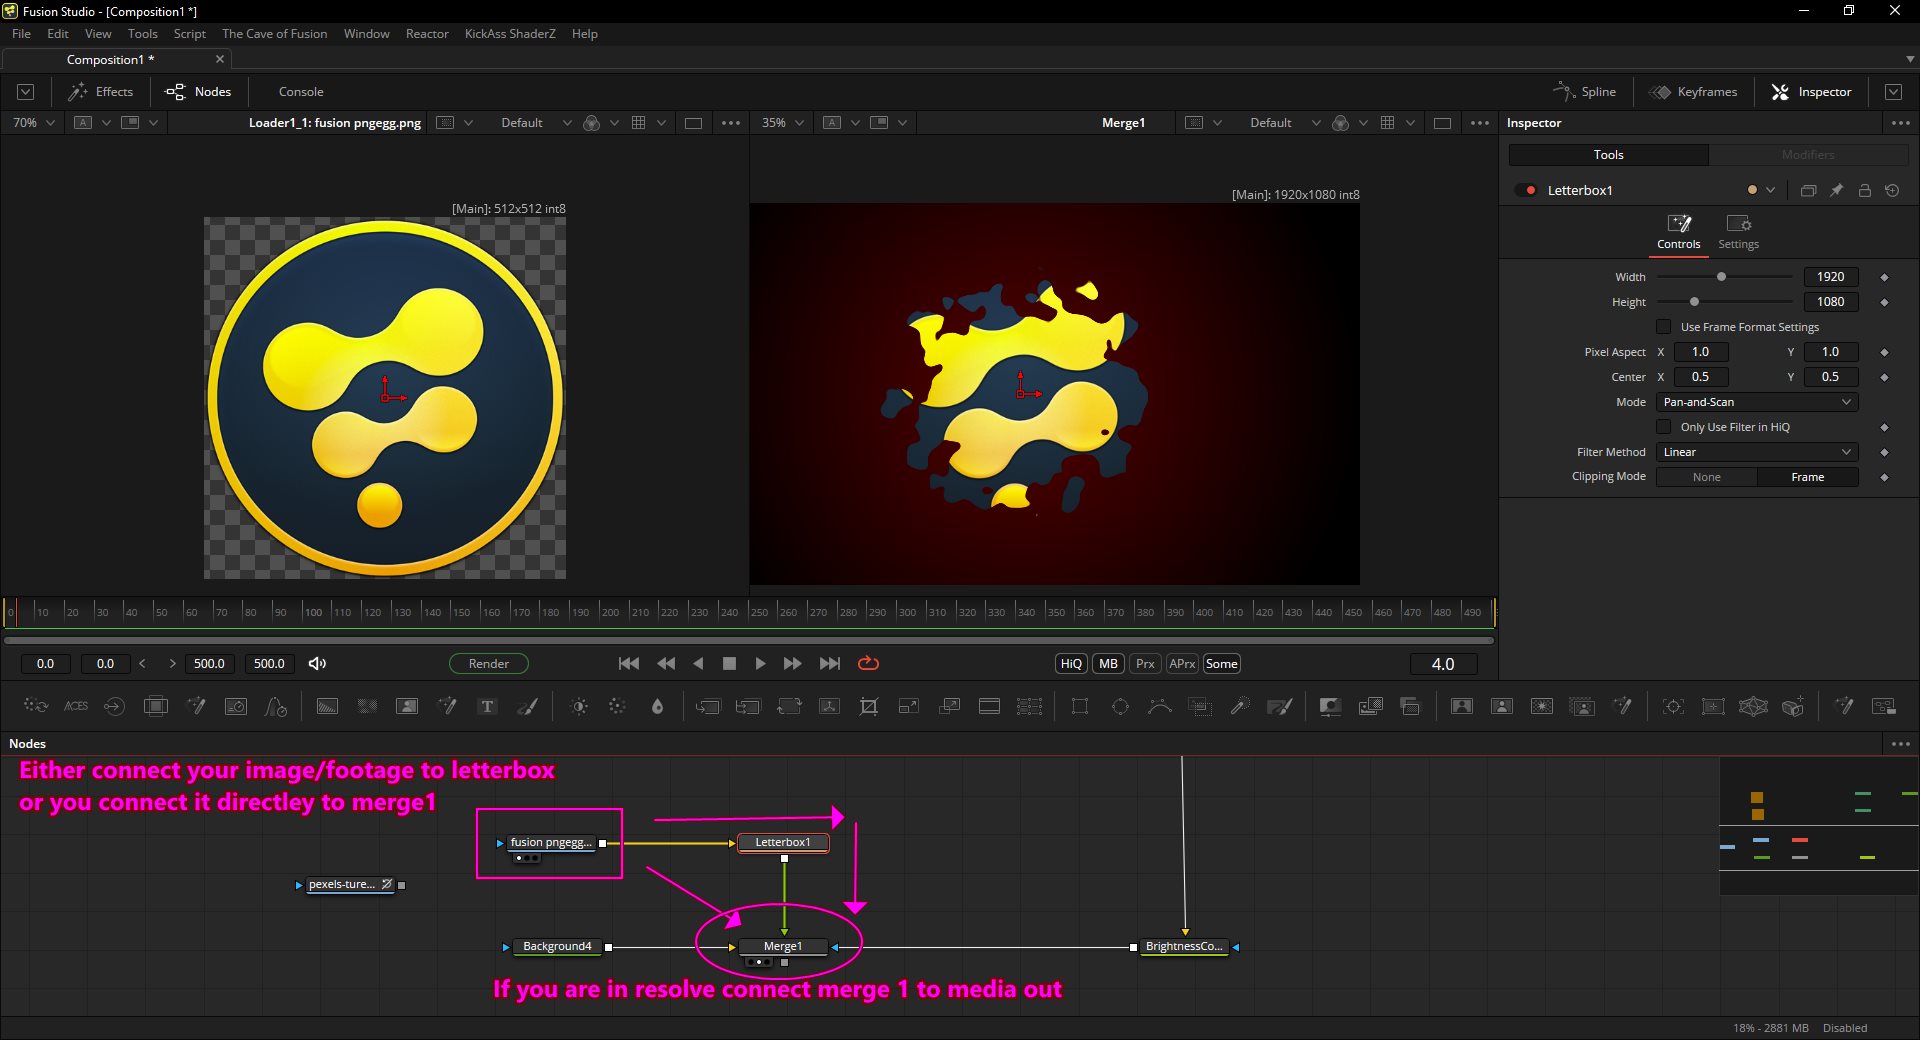Image resolution: width=1920 pixels, height=1040 pixels.
Task: Select the ACES transform tool icon
Action: [x=76, y=706]
